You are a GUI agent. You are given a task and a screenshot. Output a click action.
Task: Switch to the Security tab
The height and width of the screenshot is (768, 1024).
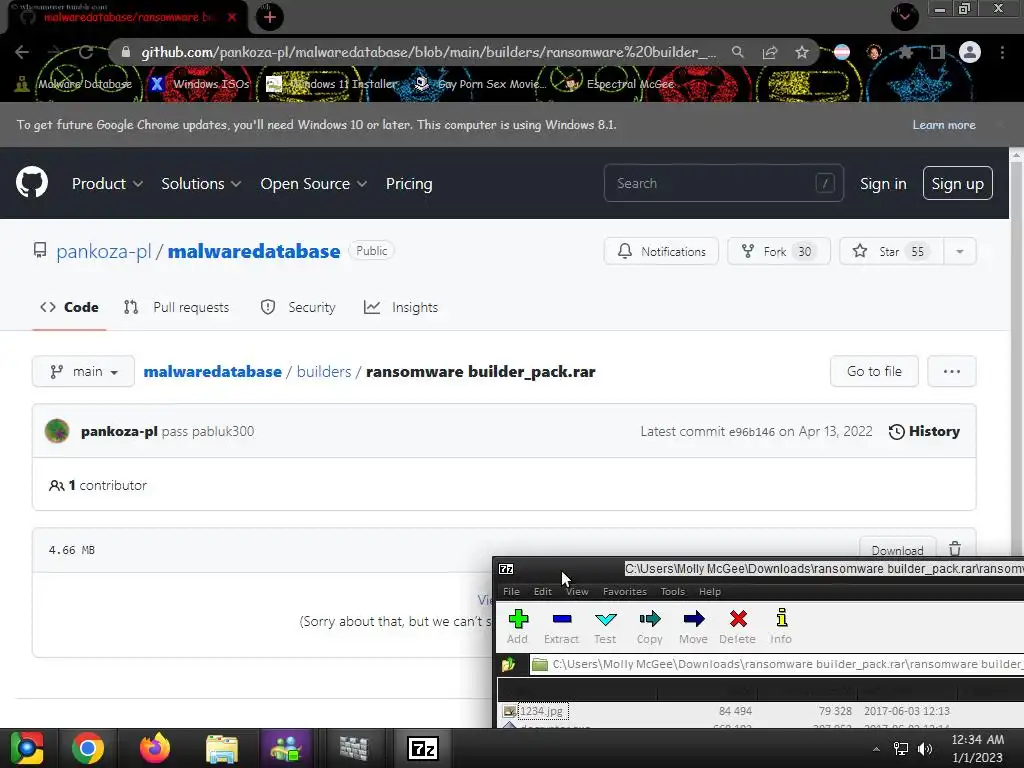click(x=298, y=308)
